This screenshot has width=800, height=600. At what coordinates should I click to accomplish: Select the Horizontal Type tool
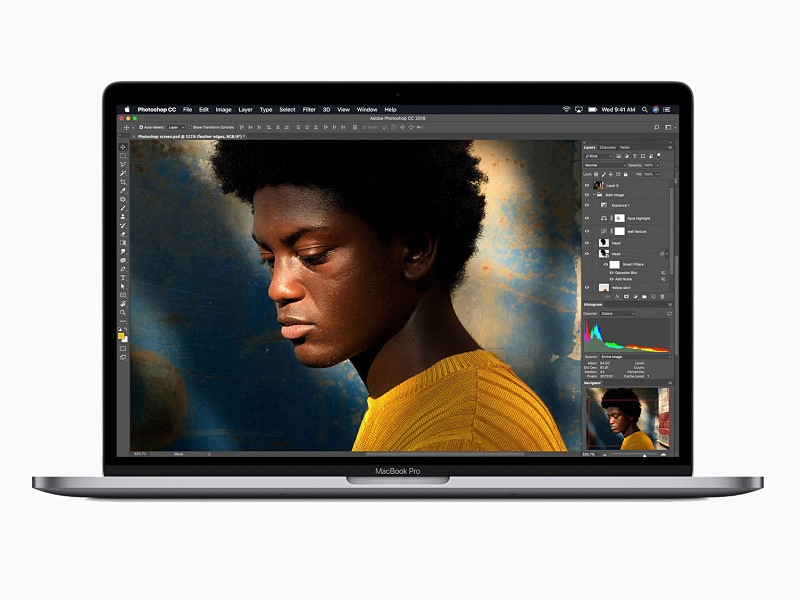tap(123, 277)
